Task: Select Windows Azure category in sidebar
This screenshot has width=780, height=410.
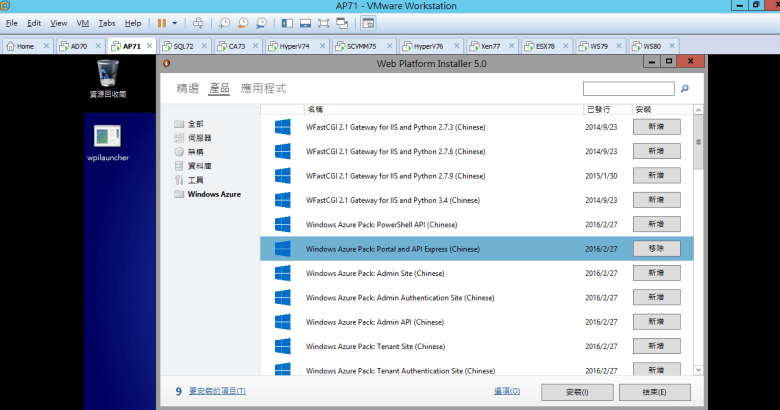Action: pos(214,194)
